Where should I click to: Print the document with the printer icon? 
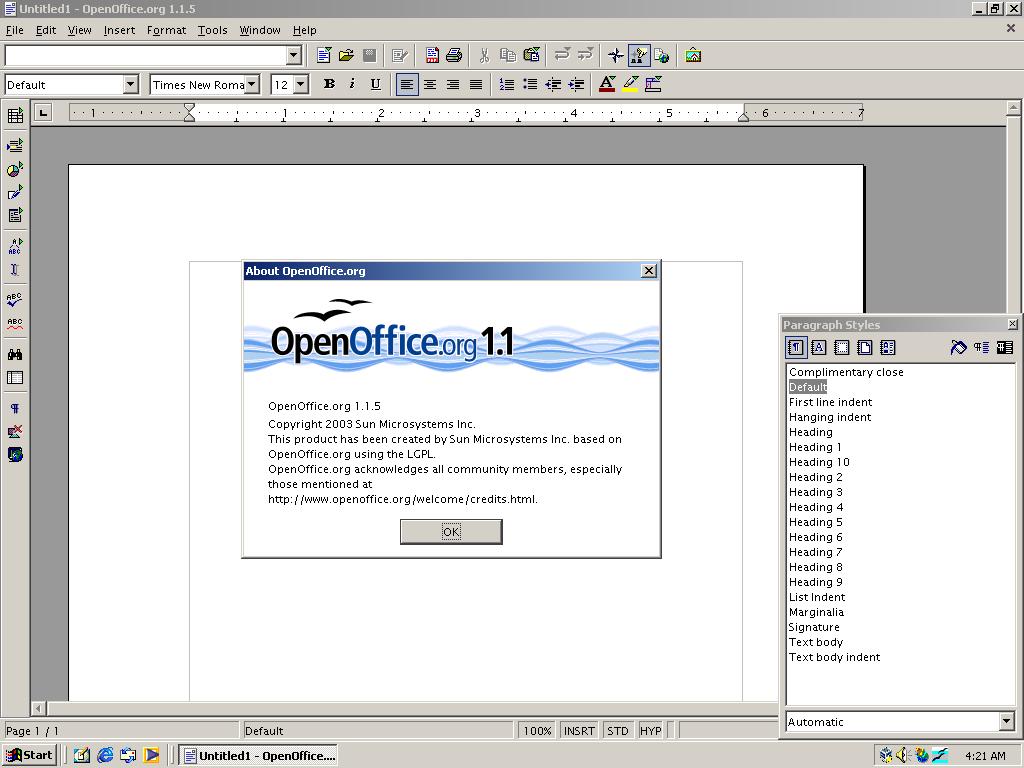click(454, 56)
